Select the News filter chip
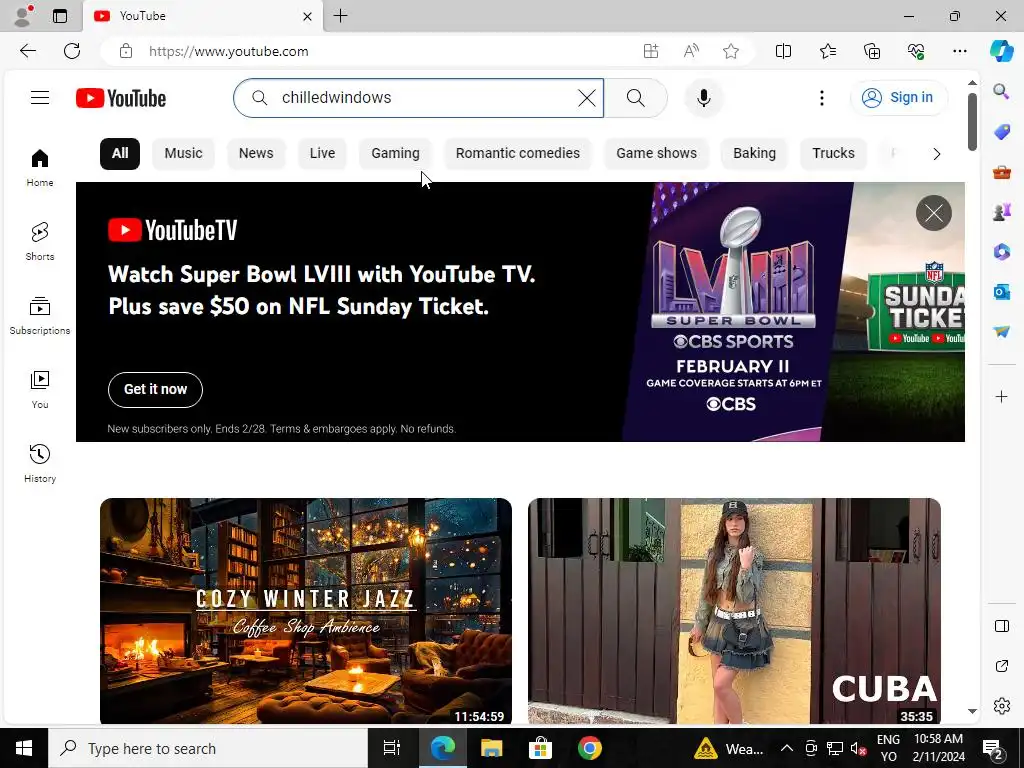 click(256, 153)
